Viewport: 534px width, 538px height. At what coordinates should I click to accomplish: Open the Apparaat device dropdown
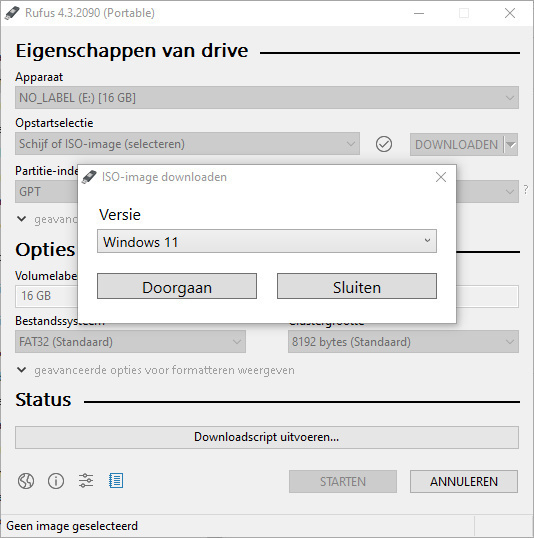(267, 98)
